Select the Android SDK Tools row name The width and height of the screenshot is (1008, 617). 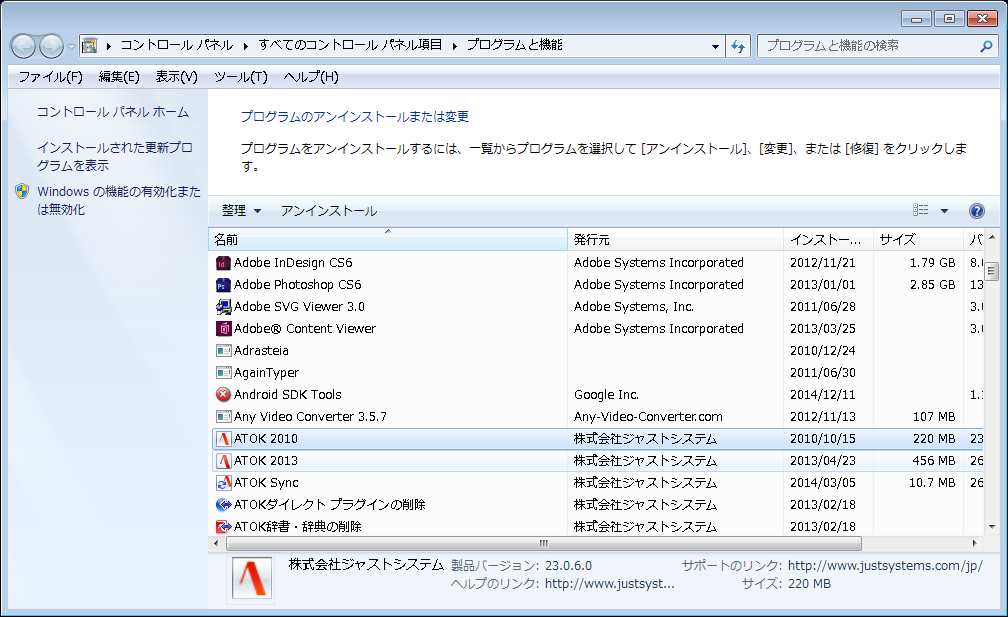(288, 395)
